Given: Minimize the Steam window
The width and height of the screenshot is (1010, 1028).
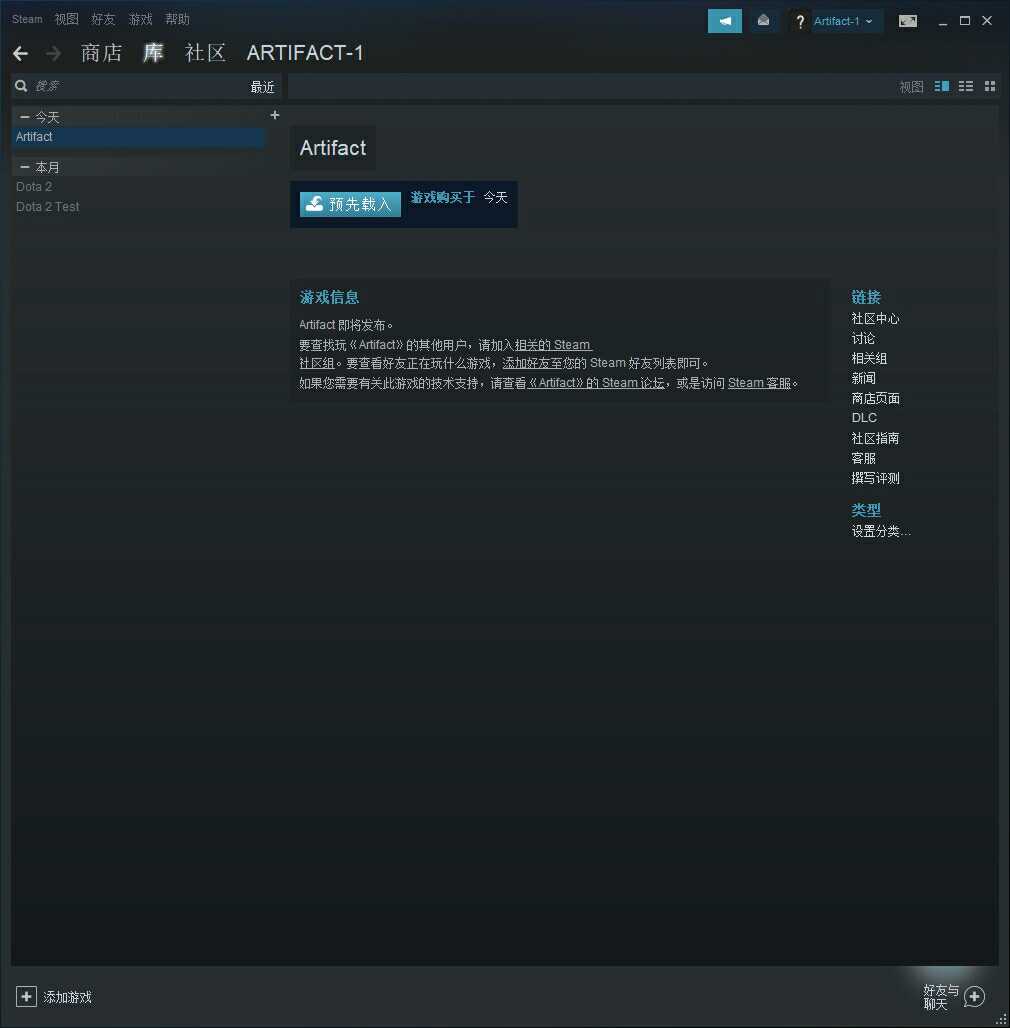Looking at the screenshot, I should [x=942, y=22].
